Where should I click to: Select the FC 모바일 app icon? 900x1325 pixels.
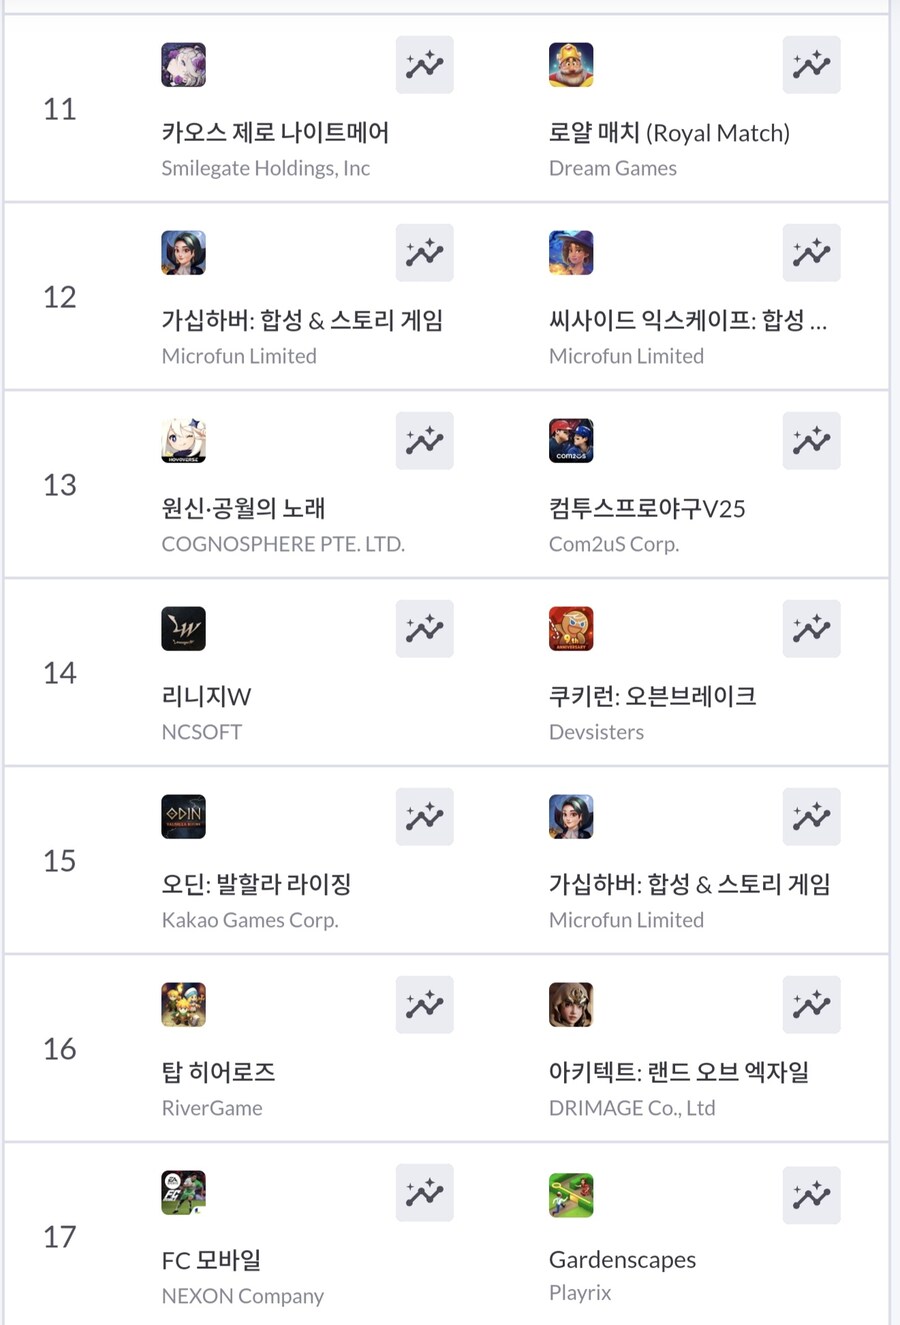point(183,1192)
